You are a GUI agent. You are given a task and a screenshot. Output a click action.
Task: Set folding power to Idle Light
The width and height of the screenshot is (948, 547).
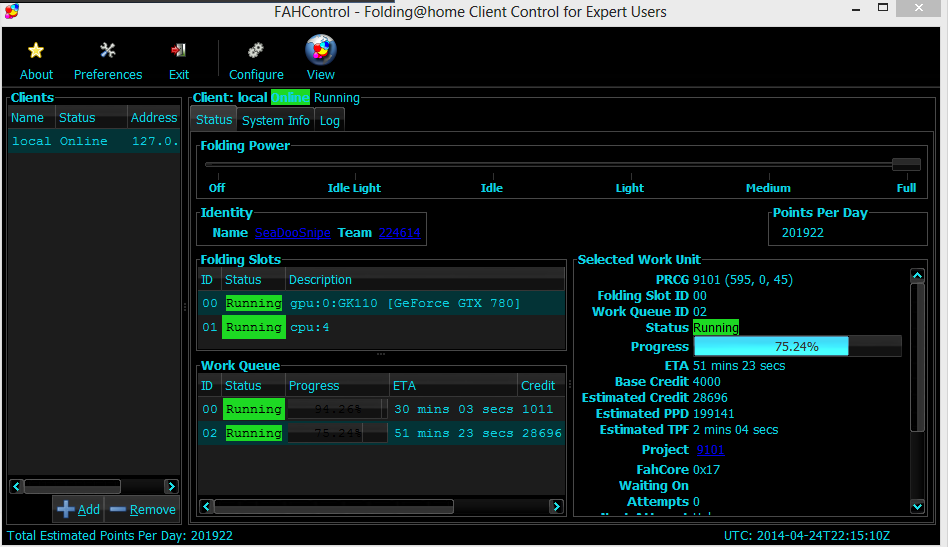(x=354, y=188)
